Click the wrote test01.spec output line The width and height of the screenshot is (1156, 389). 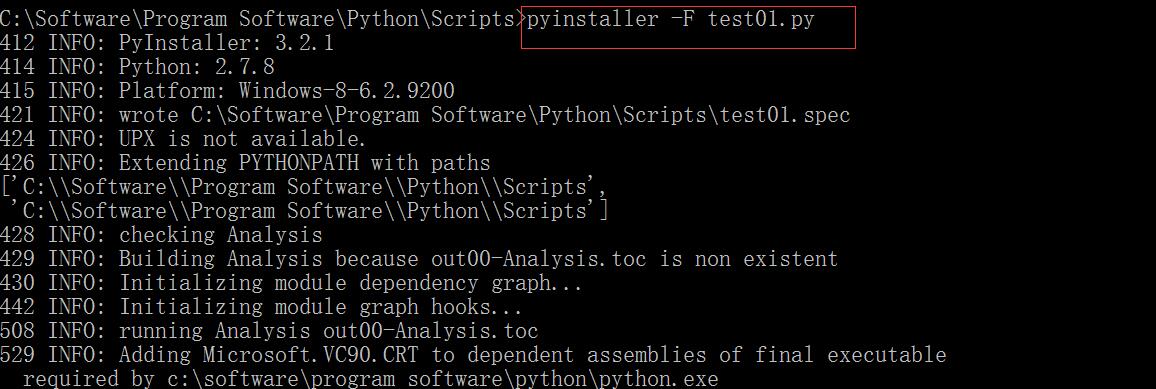click(x=425, y=116)
